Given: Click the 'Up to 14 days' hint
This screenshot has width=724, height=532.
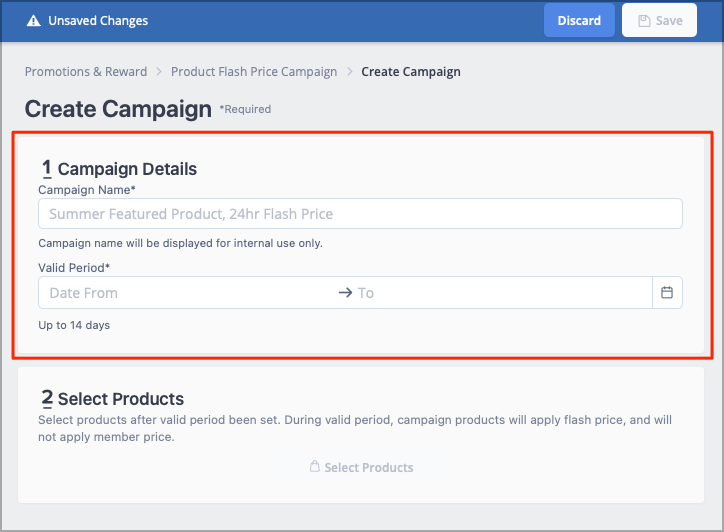Looking at the screenshot, I should pos(74,325).
